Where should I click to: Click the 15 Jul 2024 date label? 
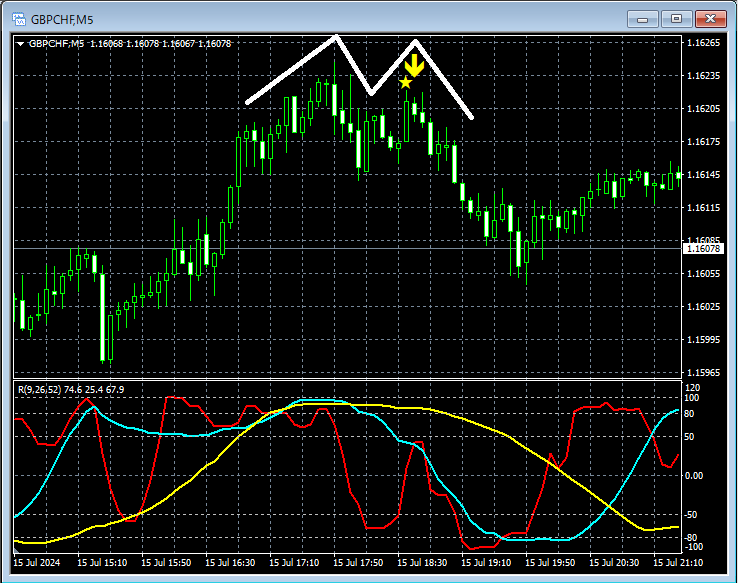tap(37, 563)
